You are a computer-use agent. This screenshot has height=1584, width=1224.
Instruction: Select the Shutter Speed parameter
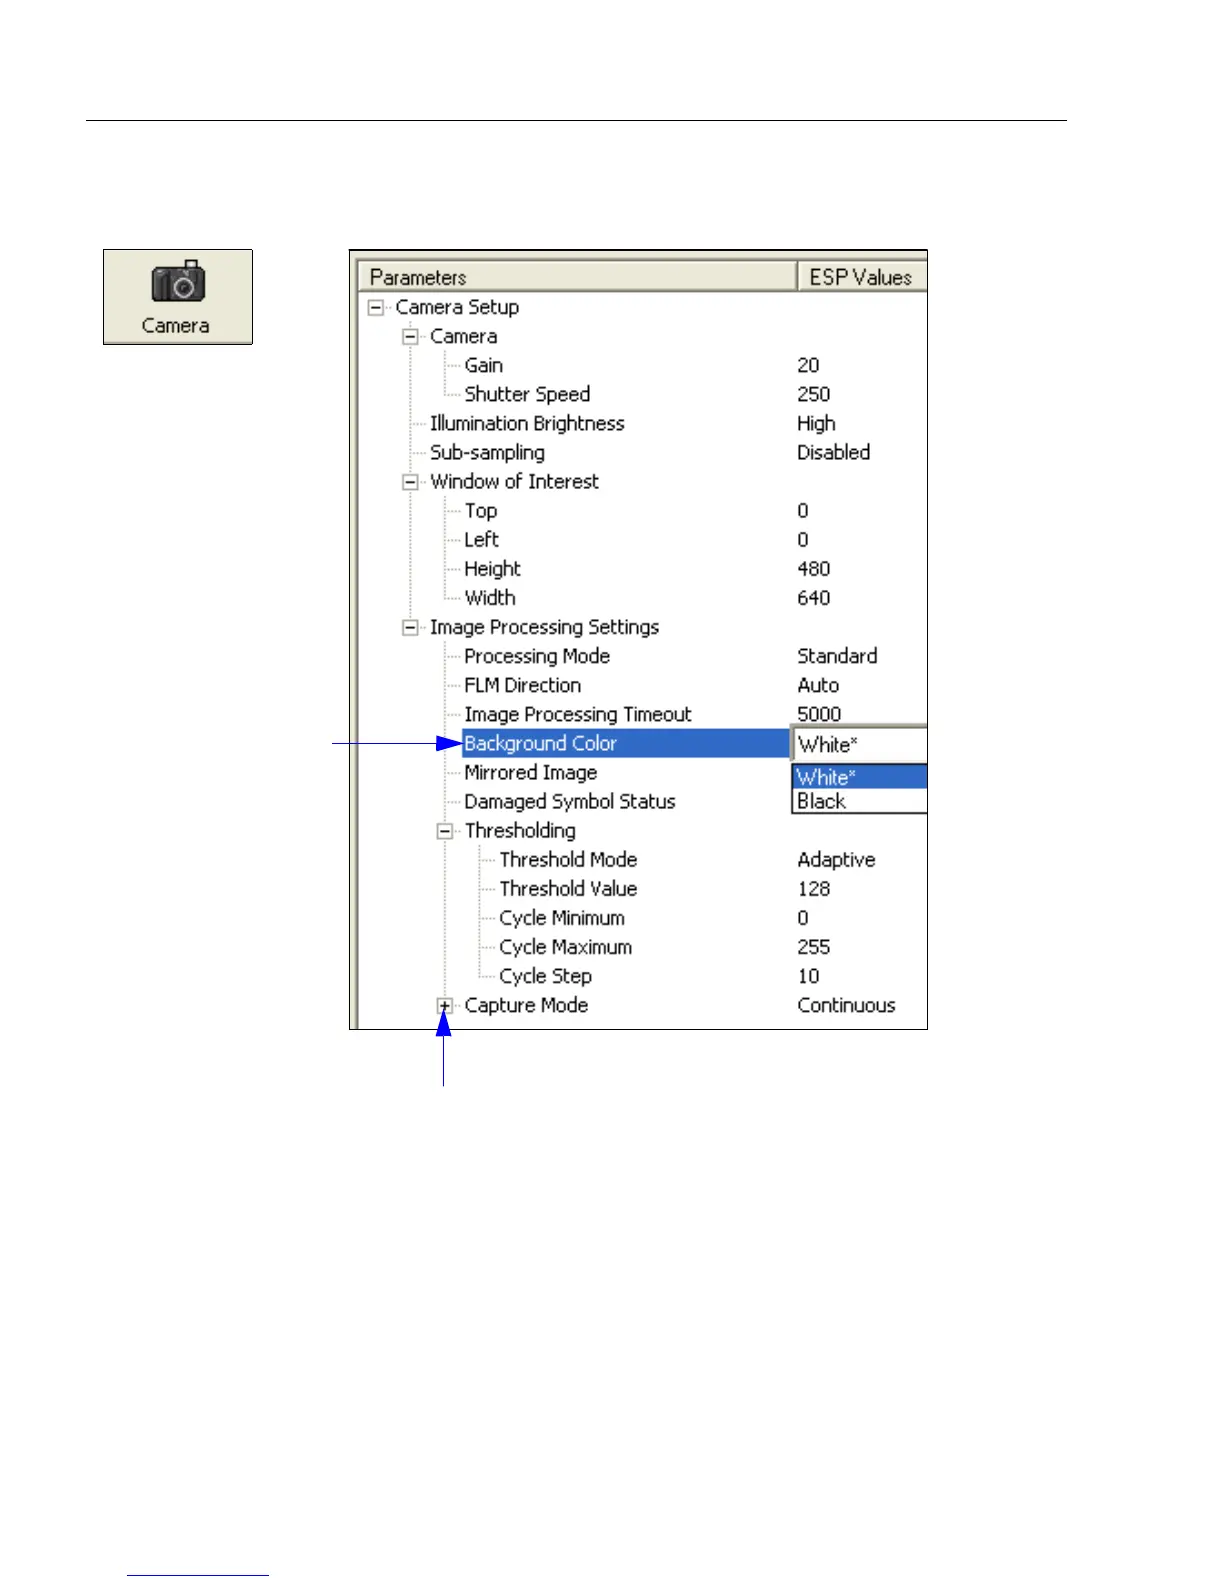coord(527,395)
